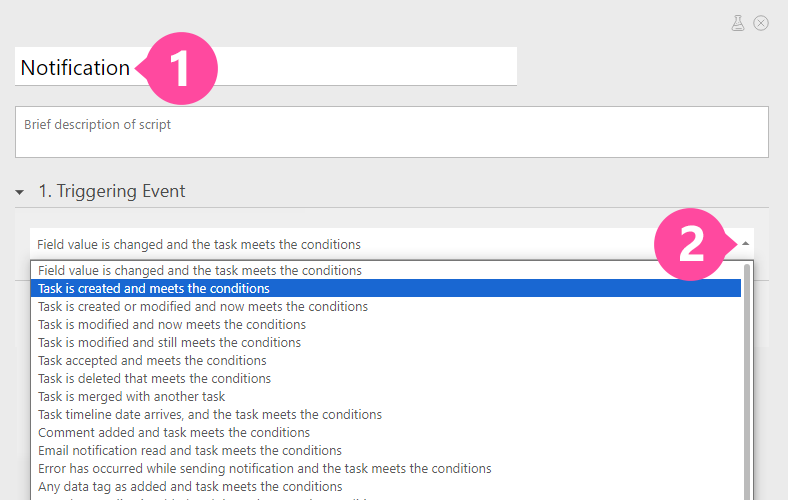
Task: Click the triggering event dropdown arrow
Action: tap(745, 243)
